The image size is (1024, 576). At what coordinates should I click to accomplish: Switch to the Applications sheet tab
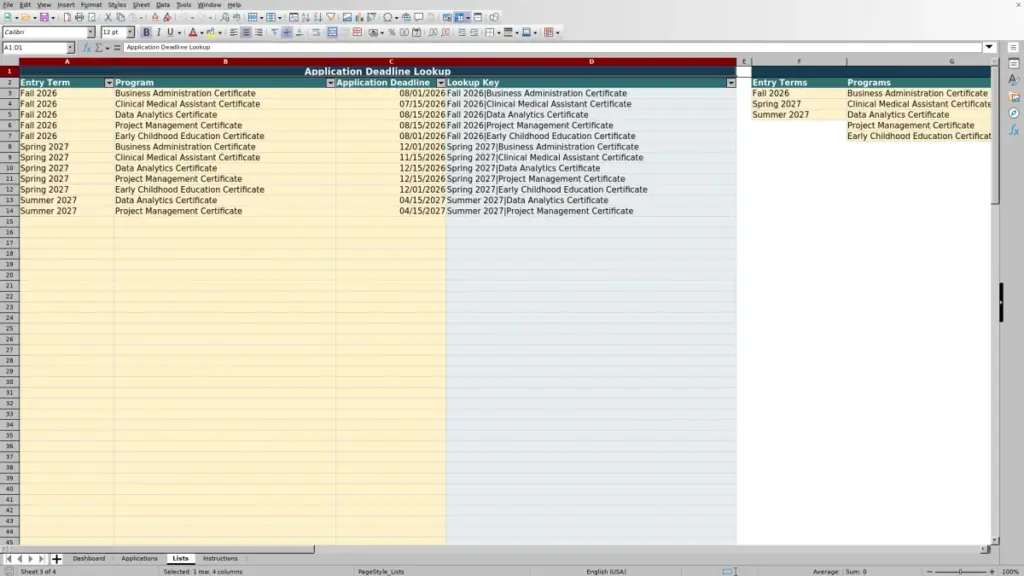pos(139,558)
